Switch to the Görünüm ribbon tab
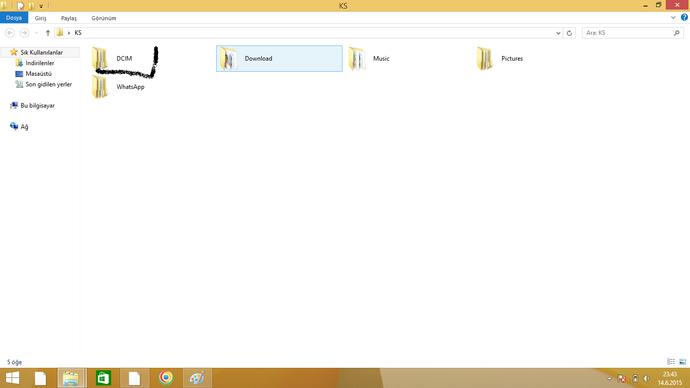The height and width of the screenshot is (388, 690). tap(104, 18)
